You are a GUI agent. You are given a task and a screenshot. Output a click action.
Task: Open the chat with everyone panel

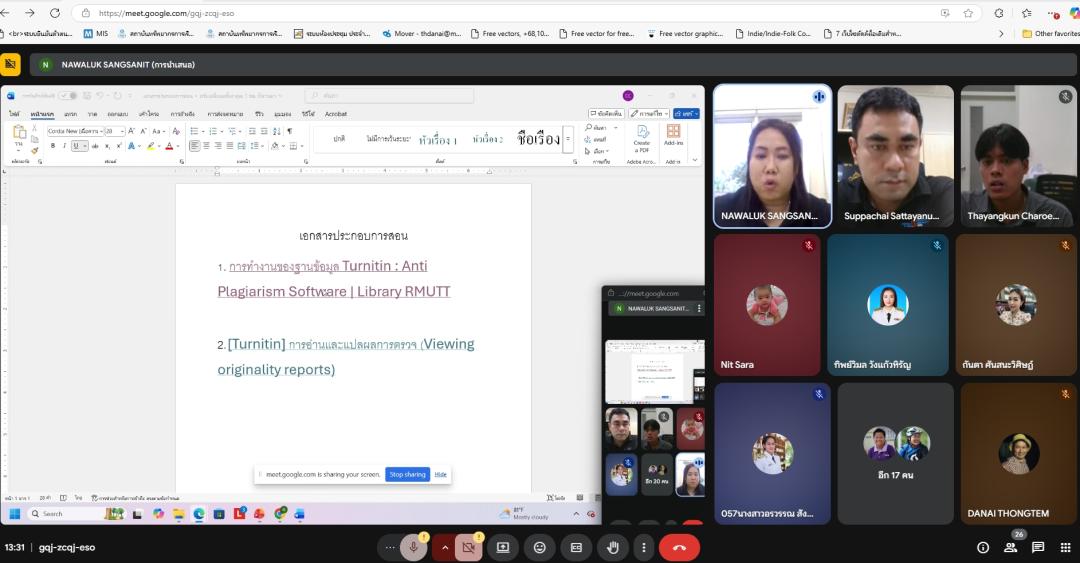[1038, 547]
